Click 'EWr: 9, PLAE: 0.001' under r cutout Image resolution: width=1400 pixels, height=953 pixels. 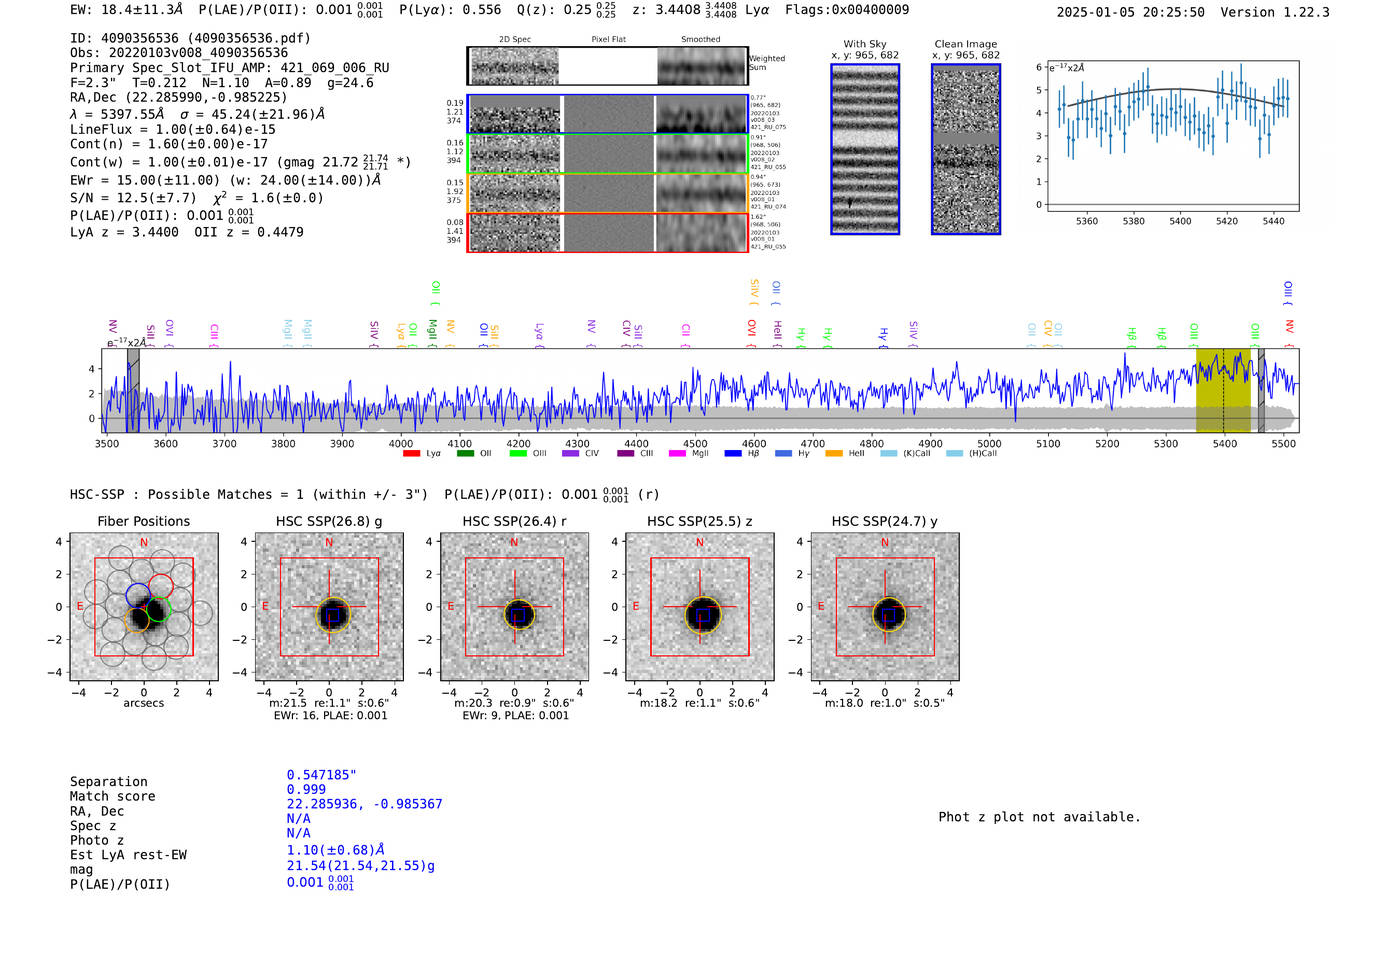[x=515, y=716]
